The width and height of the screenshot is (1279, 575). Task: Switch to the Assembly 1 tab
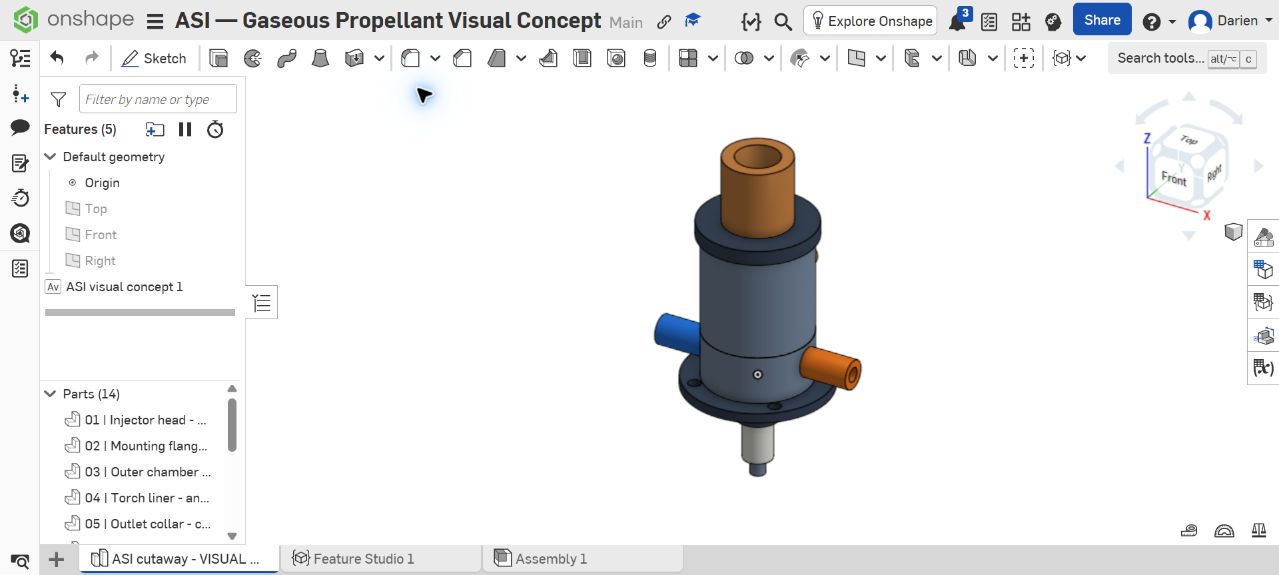[583, 559]
